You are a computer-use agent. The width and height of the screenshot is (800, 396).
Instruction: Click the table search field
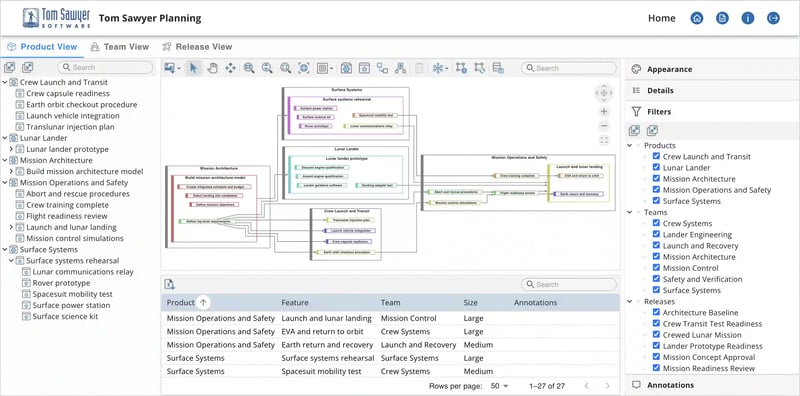pyautogui.click(x=568, y=285)
